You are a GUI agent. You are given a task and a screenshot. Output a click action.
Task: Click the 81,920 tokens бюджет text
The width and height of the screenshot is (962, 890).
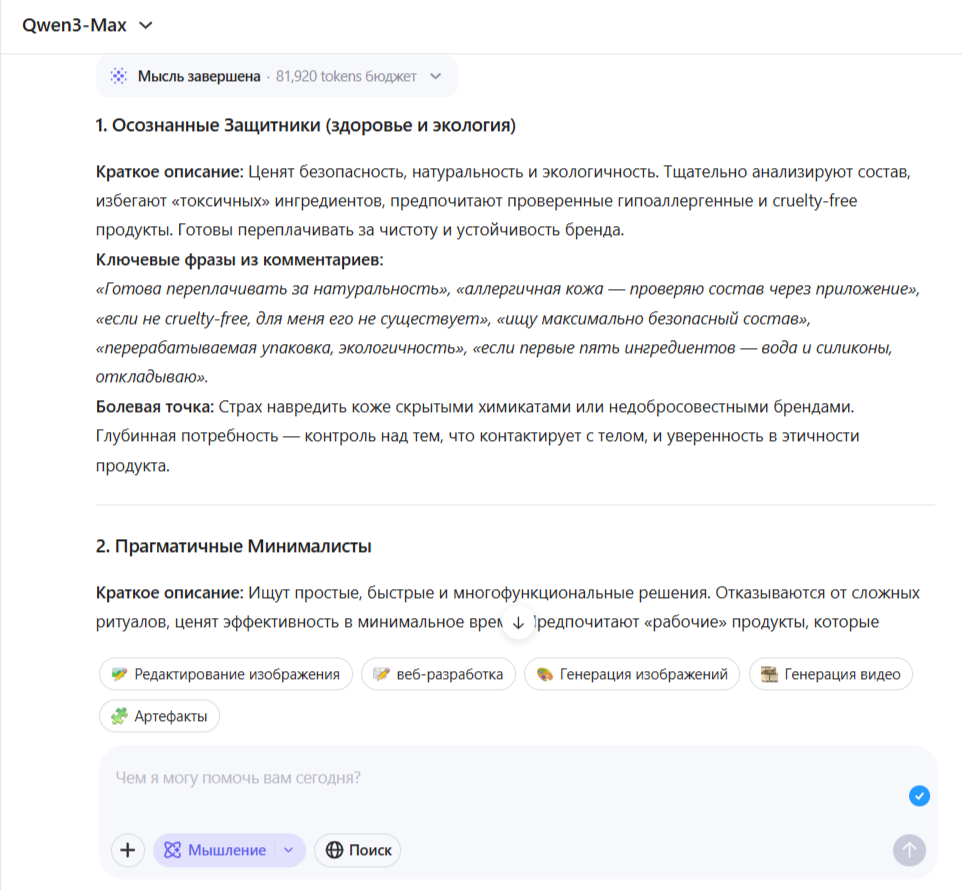point(346,76)
